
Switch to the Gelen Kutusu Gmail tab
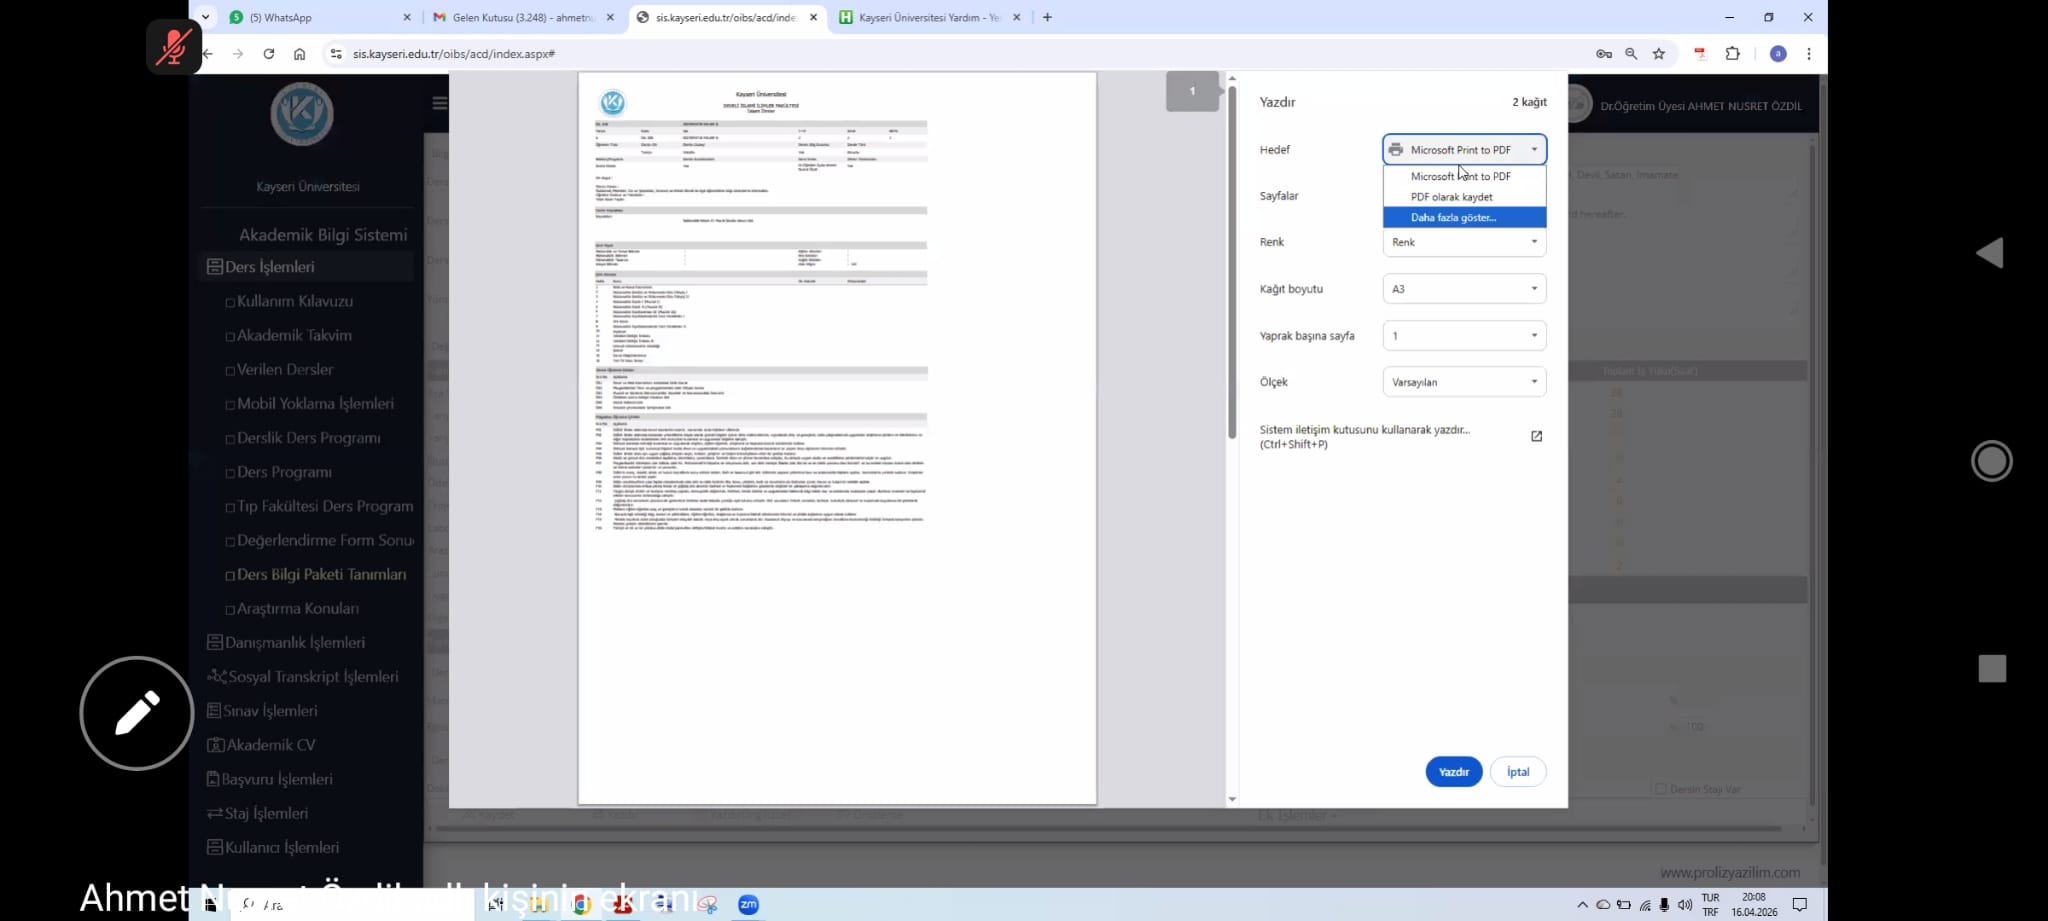tap(520, 17)
